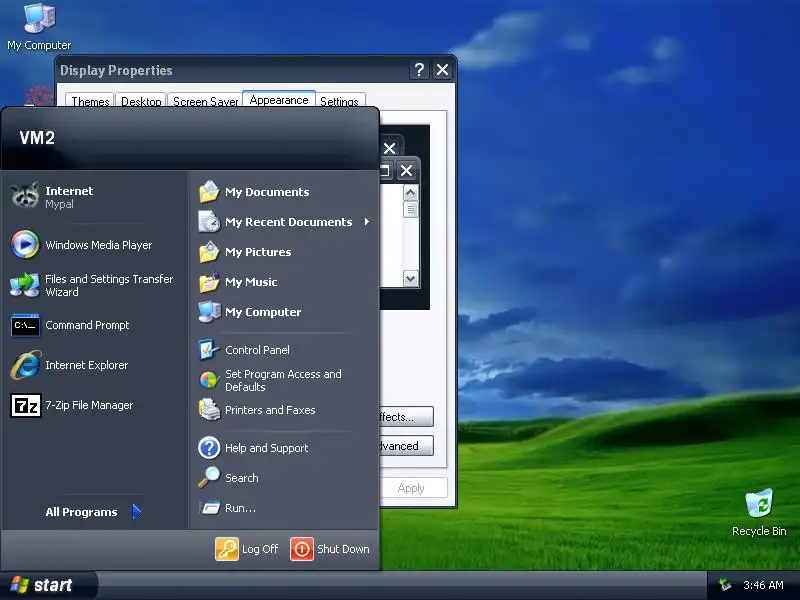Click the Apply button in Display Properties
The height and width of the screenshot is (600, 800).
(414, 488)
